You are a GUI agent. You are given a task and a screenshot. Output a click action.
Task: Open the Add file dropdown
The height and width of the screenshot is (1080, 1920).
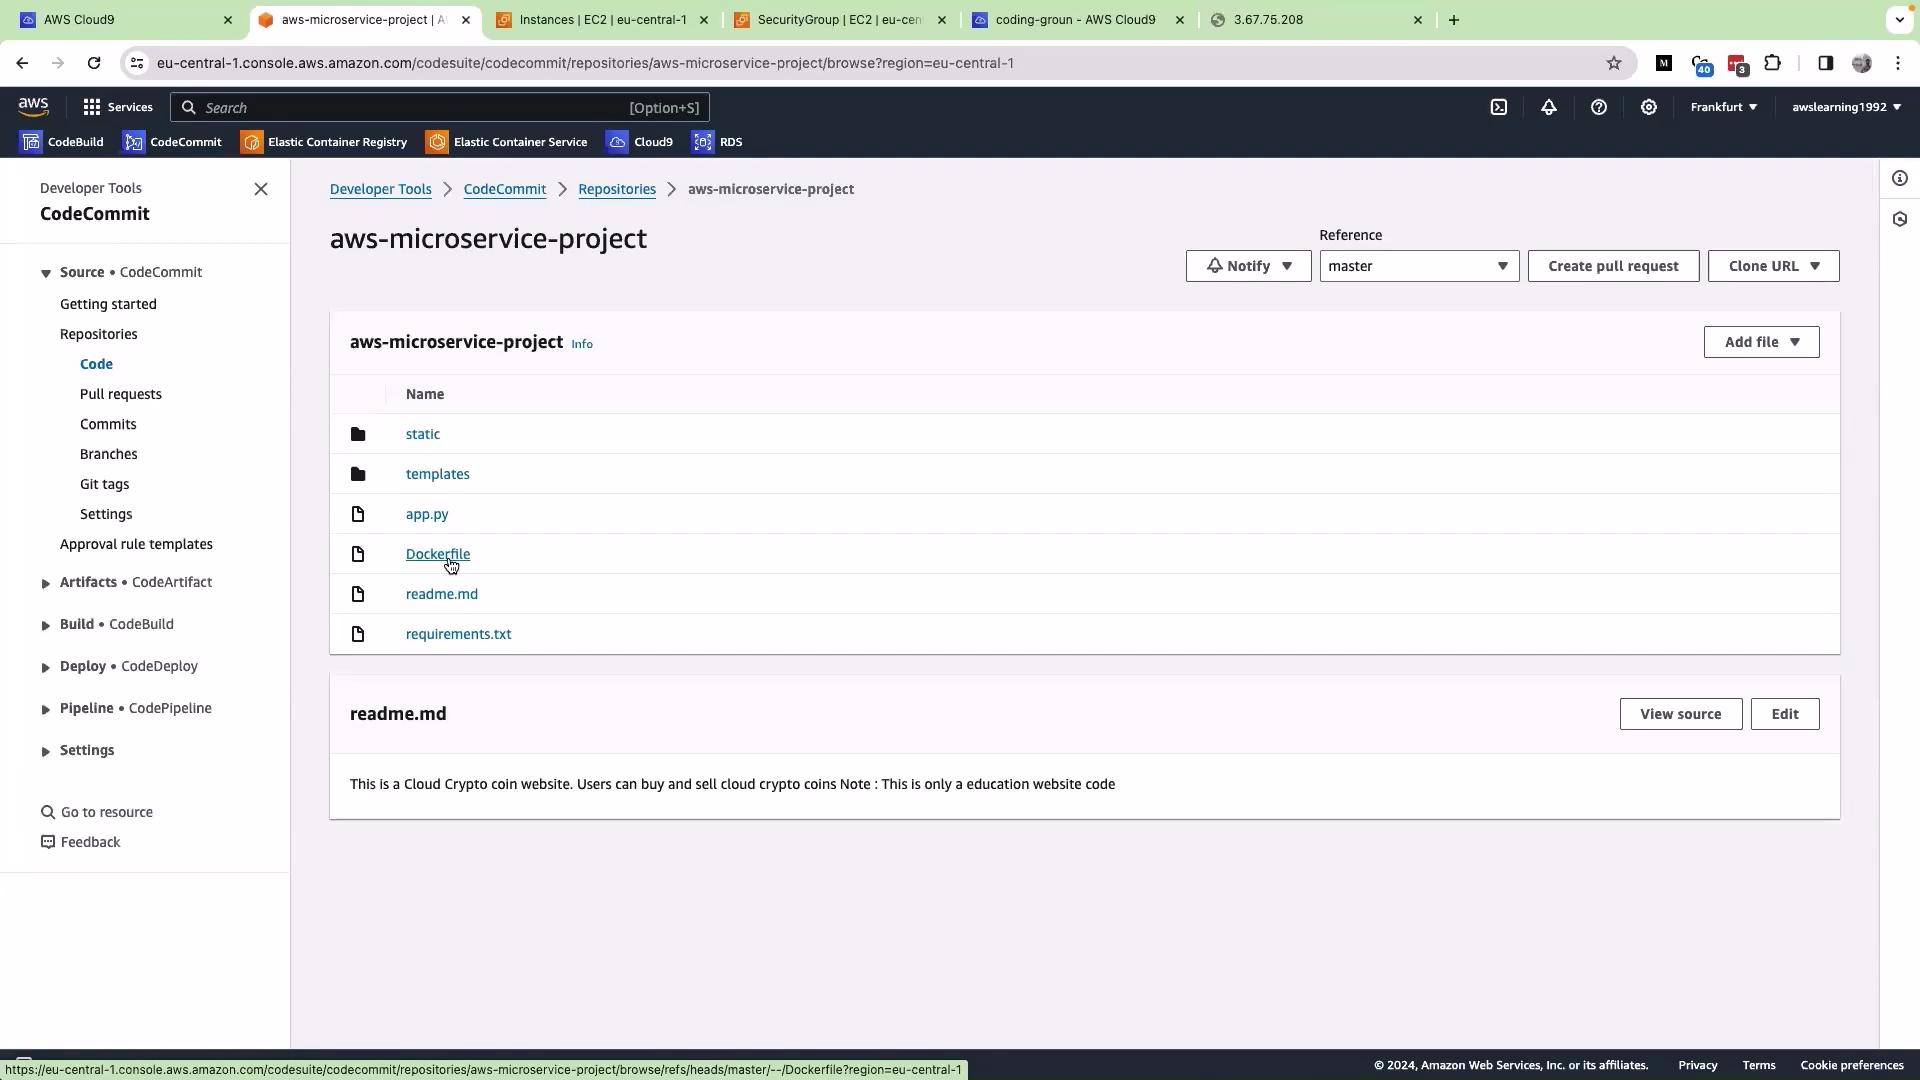click(1761, 342)
